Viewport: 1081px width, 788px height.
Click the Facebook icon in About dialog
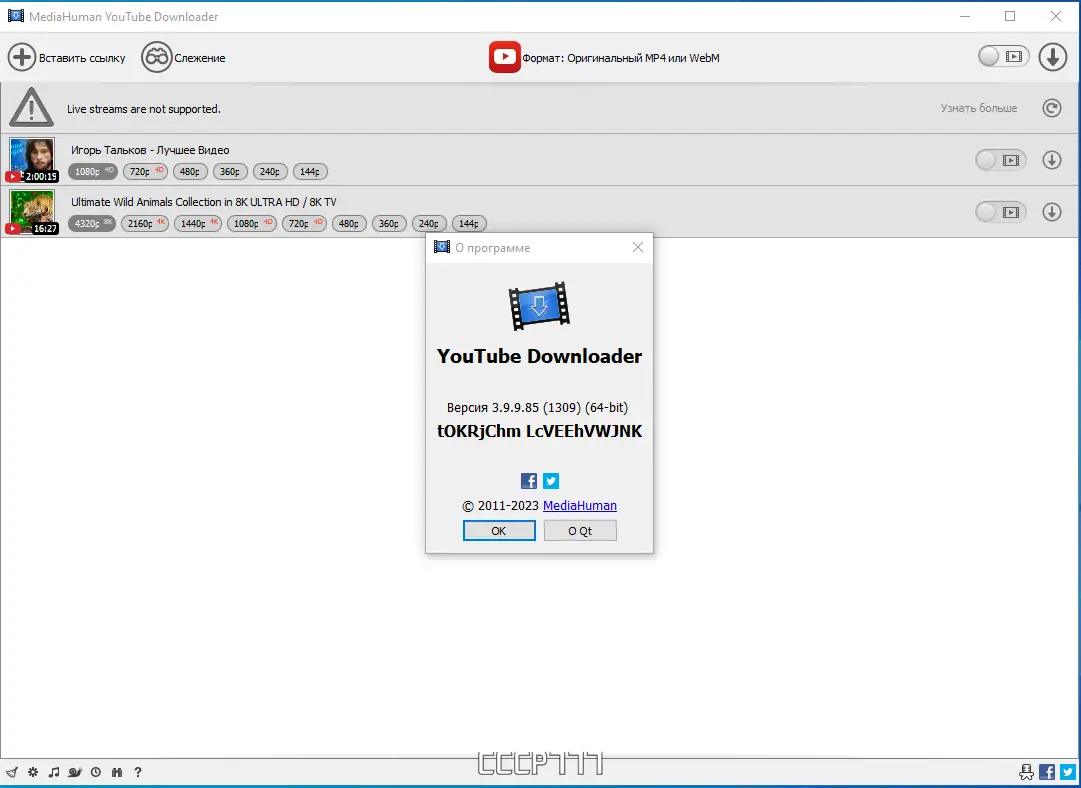[529, 481]
